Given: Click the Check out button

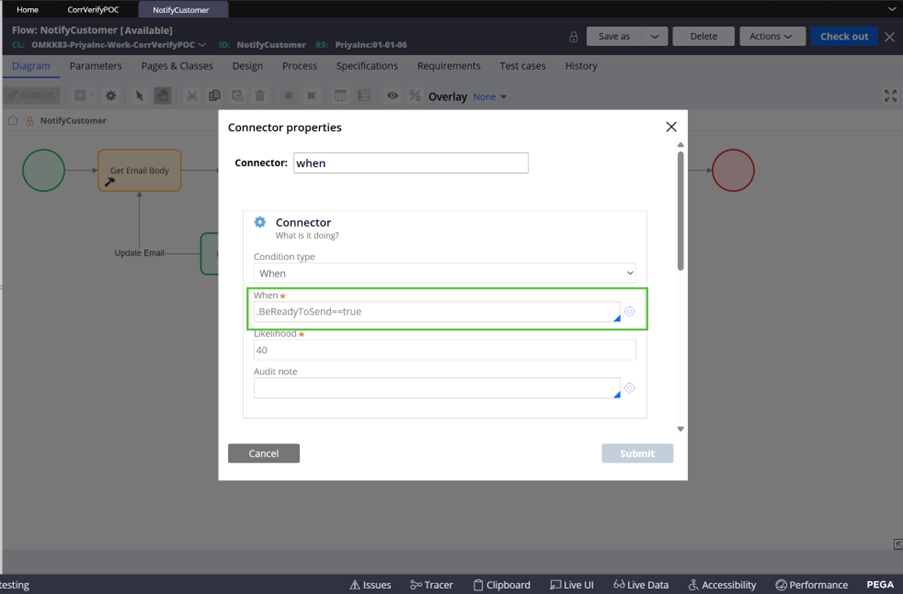Looking at the screenshot, I should pos(844,36).
